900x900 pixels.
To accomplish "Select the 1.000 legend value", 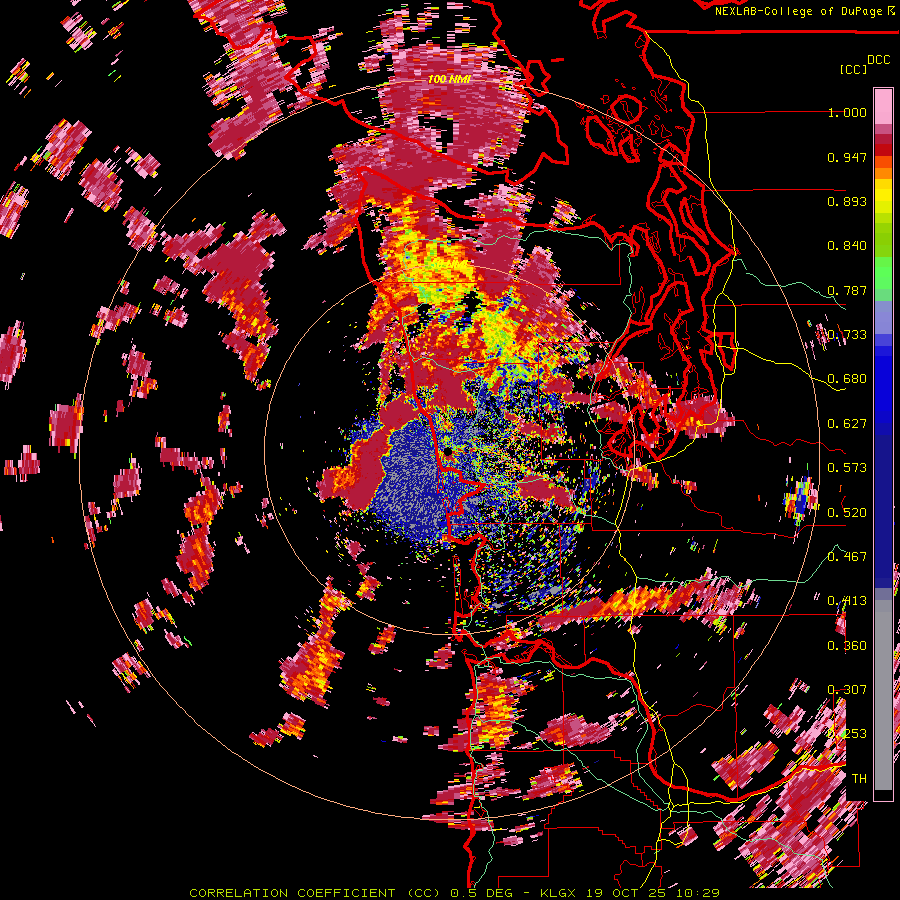I will [847, 112].
